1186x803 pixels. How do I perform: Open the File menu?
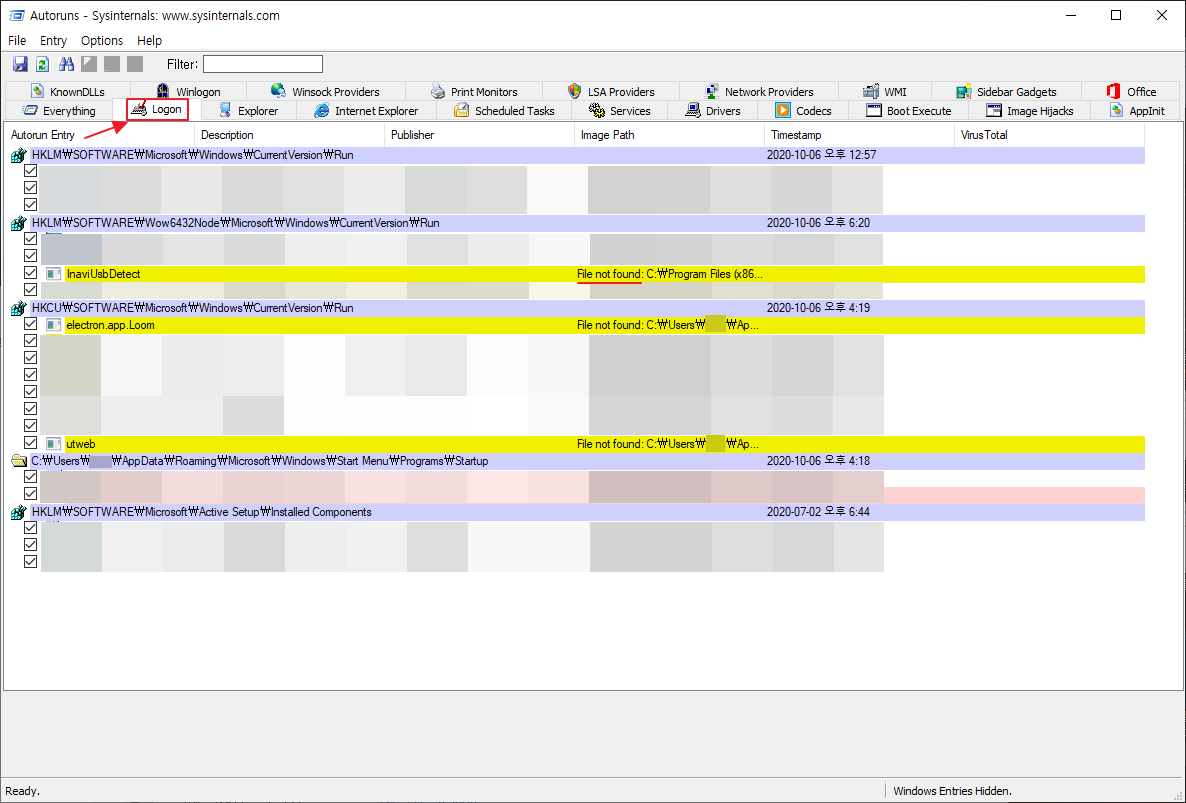coord(17,40)
